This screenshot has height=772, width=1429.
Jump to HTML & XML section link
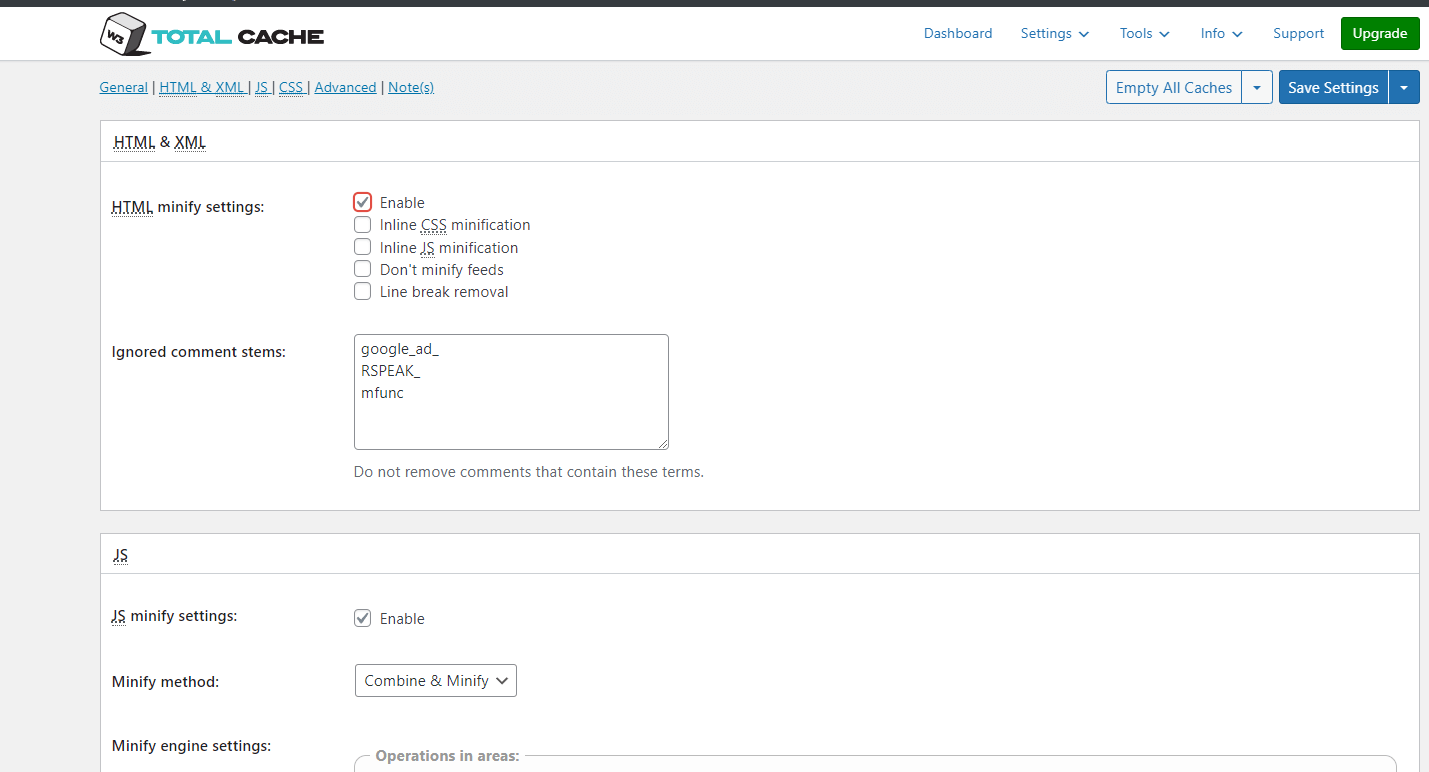click(201, 87)
